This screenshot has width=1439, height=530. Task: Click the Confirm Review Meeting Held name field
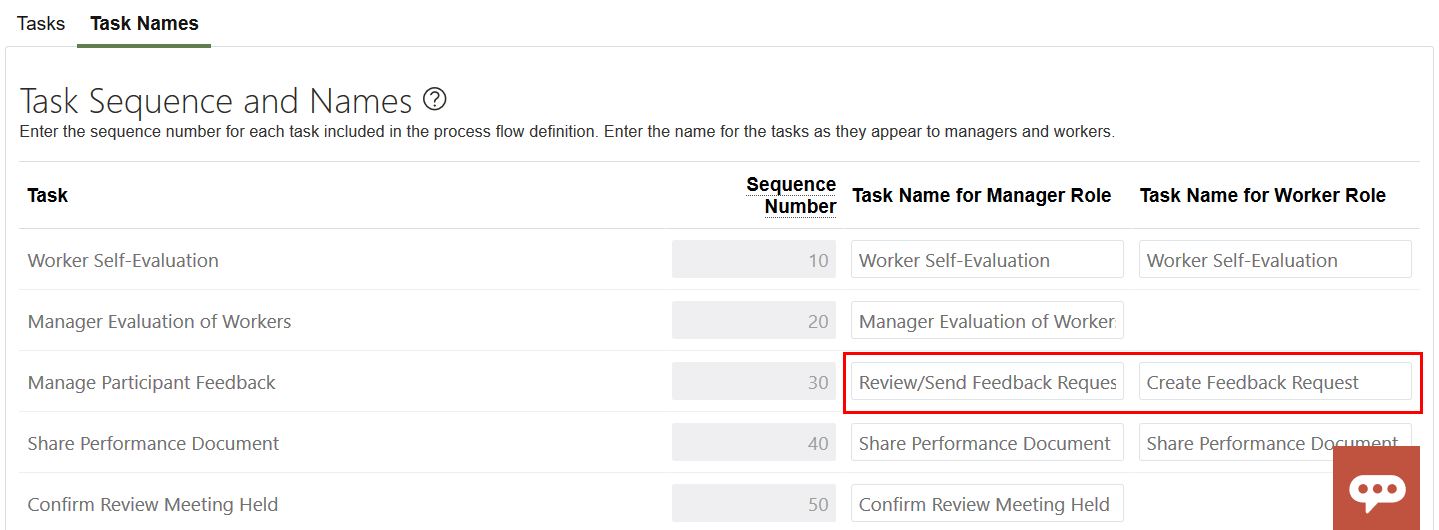[987, 504]
